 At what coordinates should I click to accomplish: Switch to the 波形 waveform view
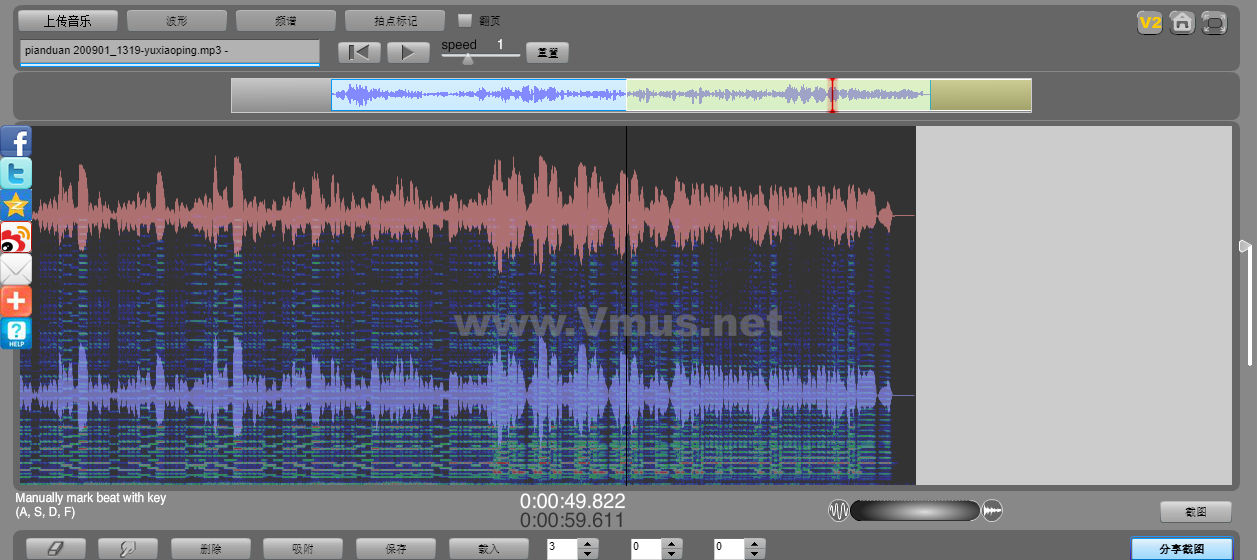177,20
